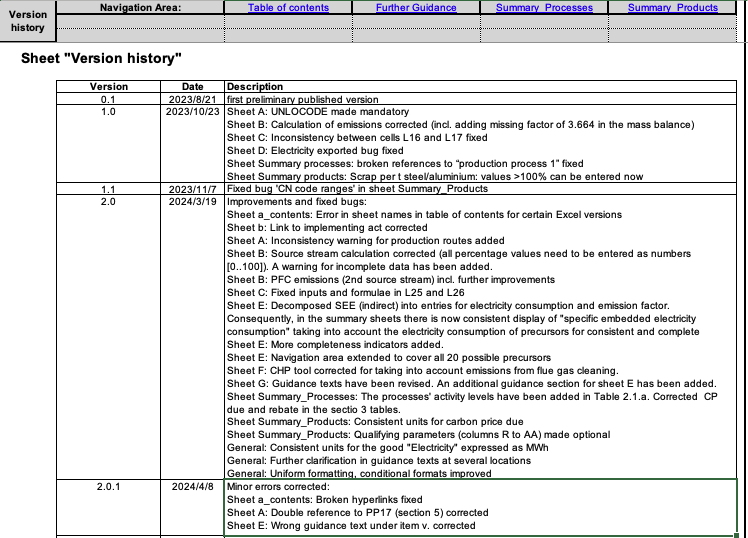Select the version 1.1 cell
This screenshot has height=538, width=748.
tap(109, 189)
